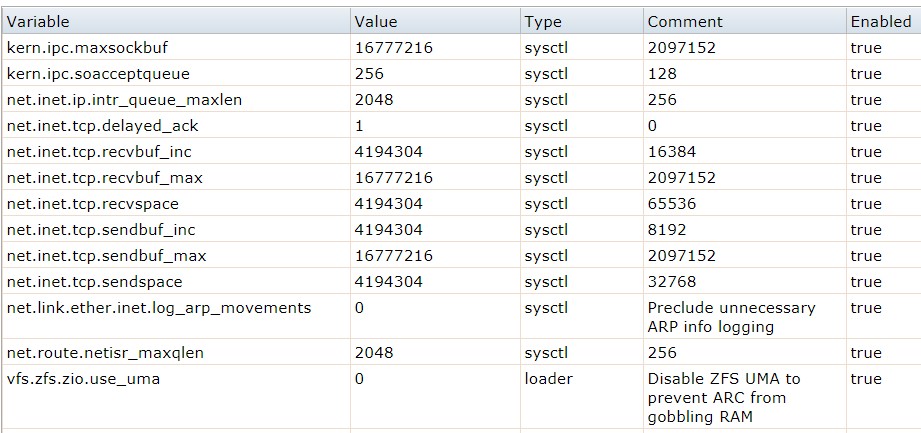Sort by the Value column header
The height and width of the screenshot is (433, 921).
tap(376, 21)
